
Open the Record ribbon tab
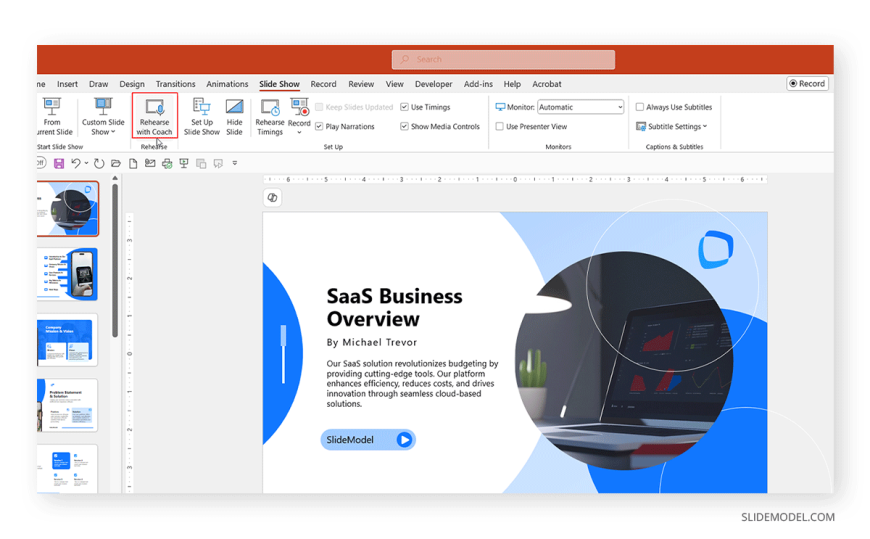pyautogui.click(x=323, y=84)
